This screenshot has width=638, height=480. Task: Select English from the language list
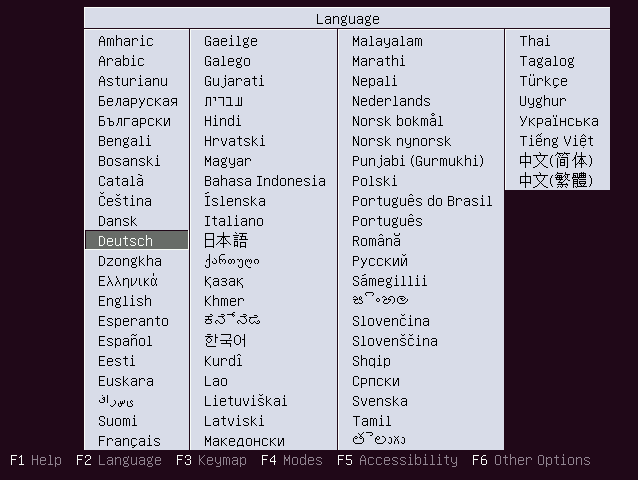click(125, 301)
